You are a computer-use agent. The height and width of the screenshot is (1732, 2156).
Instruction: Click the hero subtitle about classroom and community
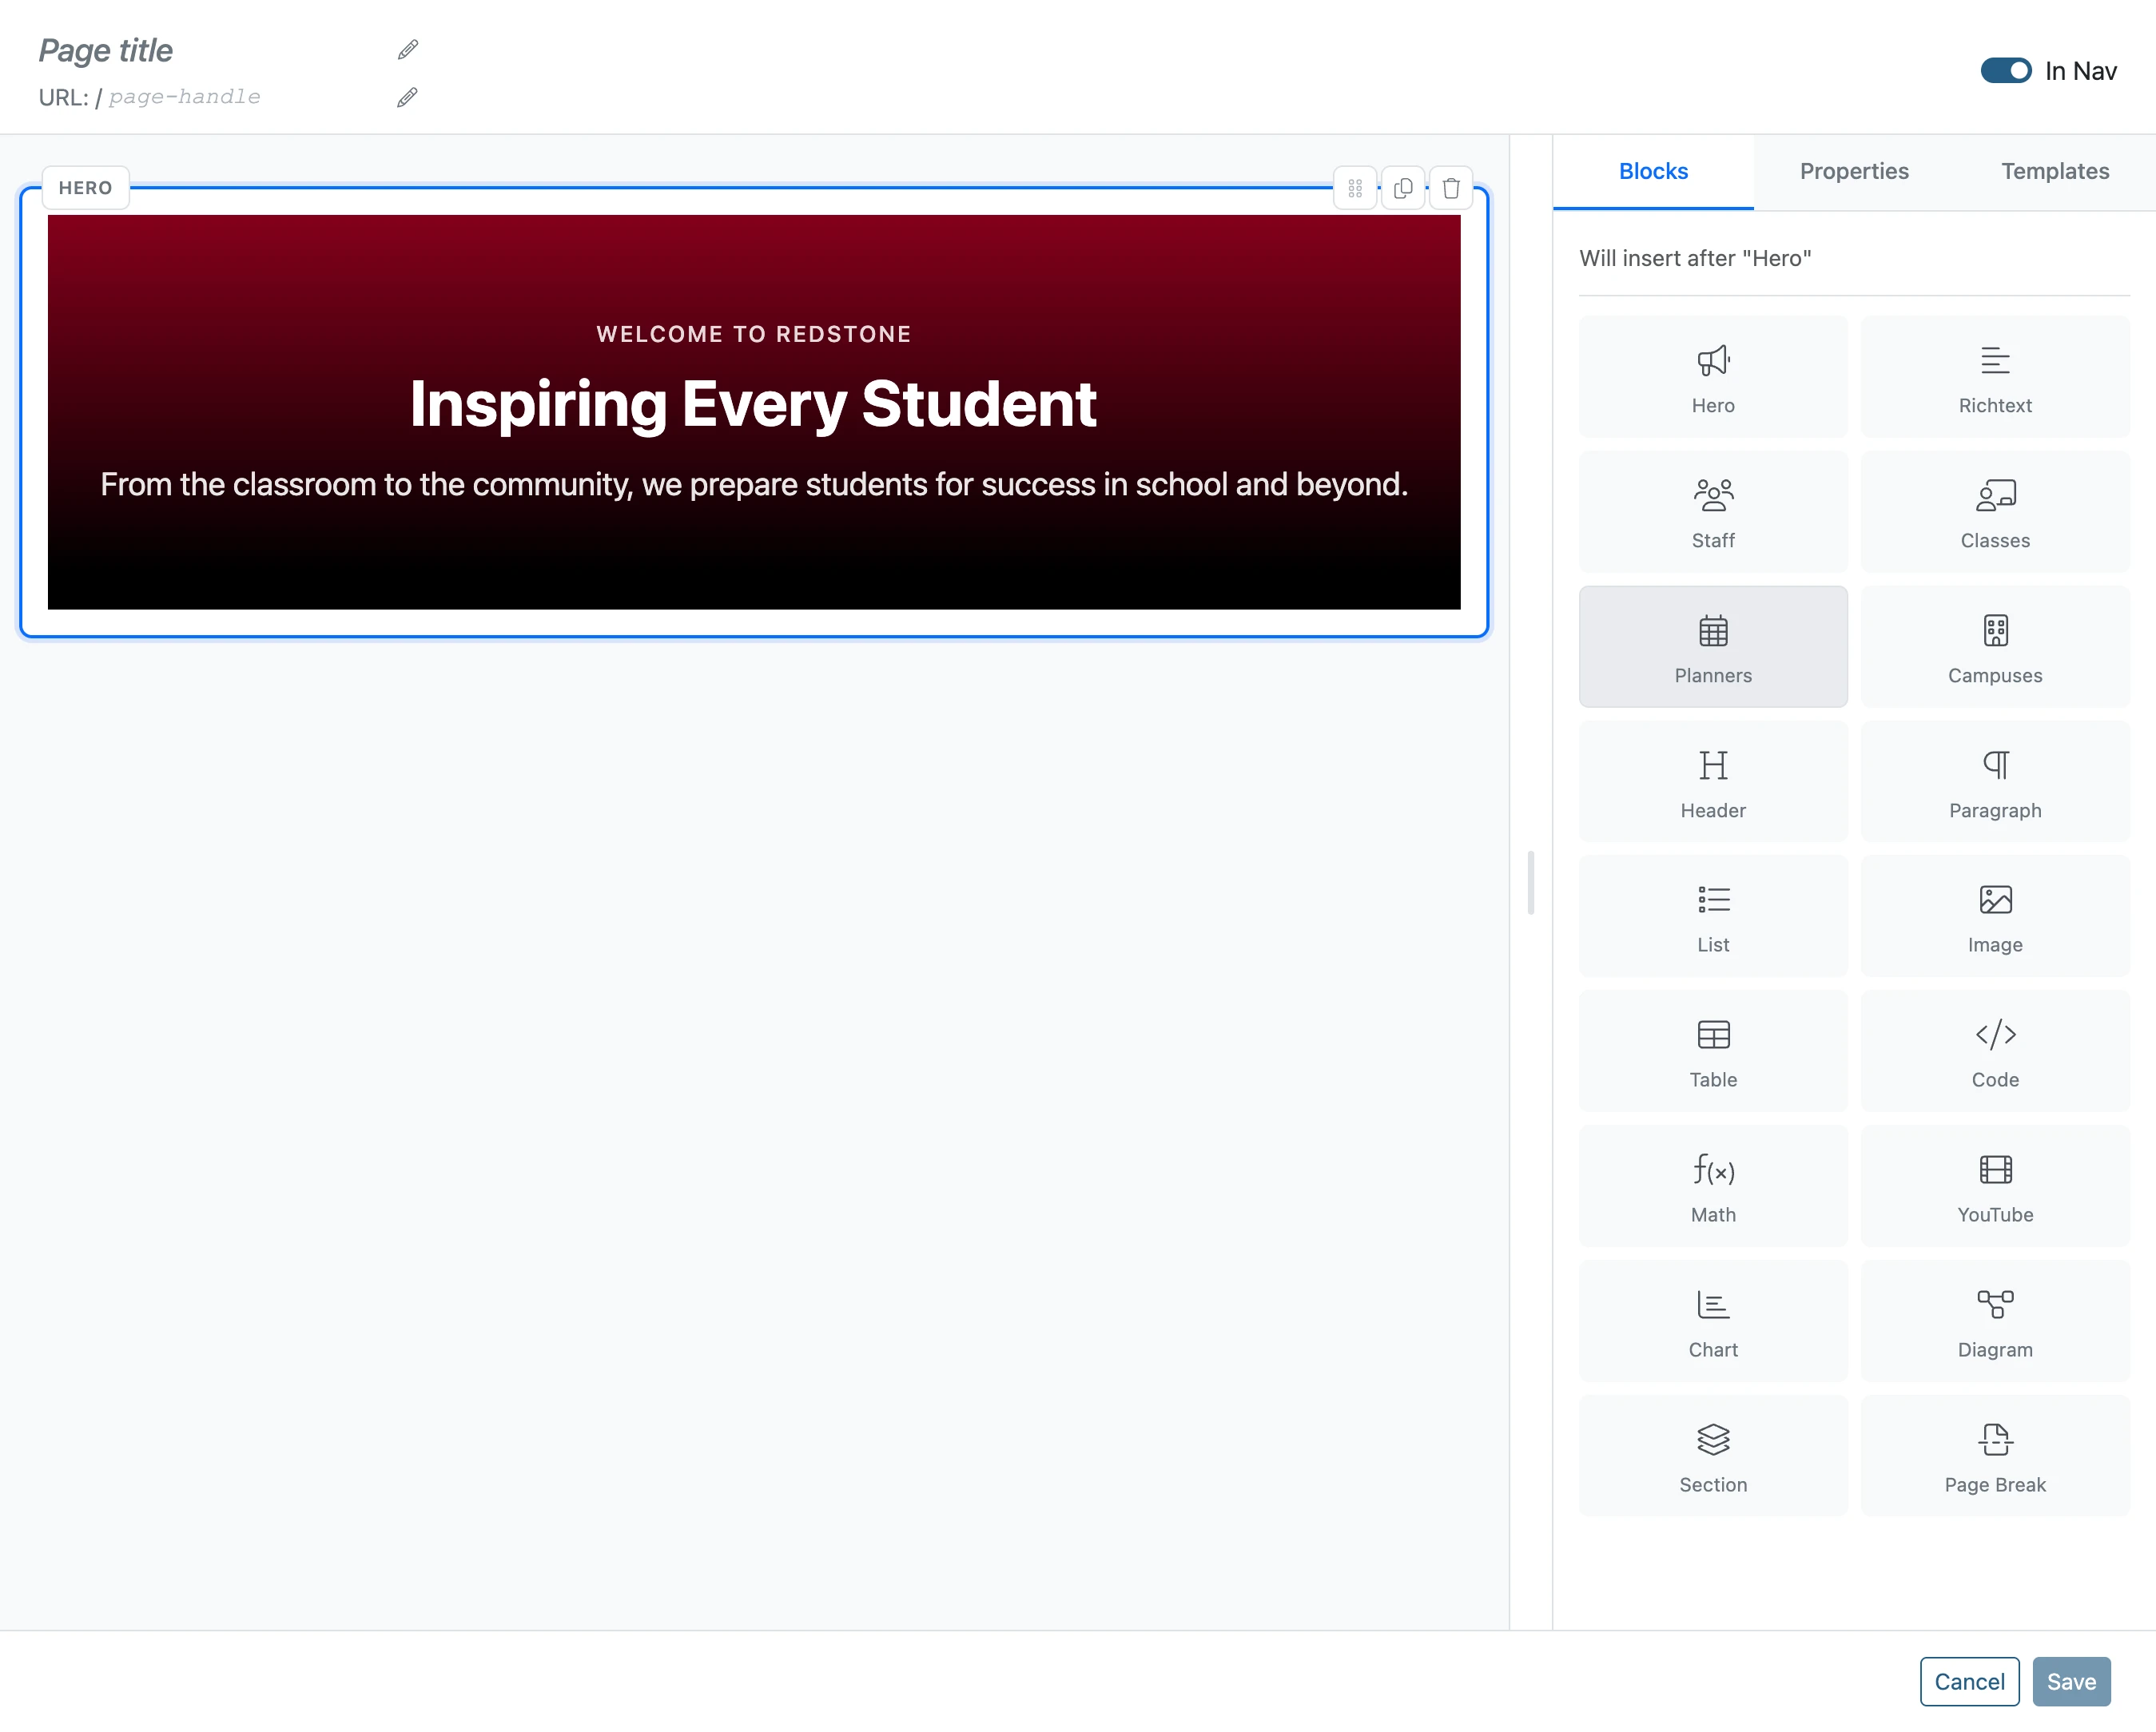(754, 484)
